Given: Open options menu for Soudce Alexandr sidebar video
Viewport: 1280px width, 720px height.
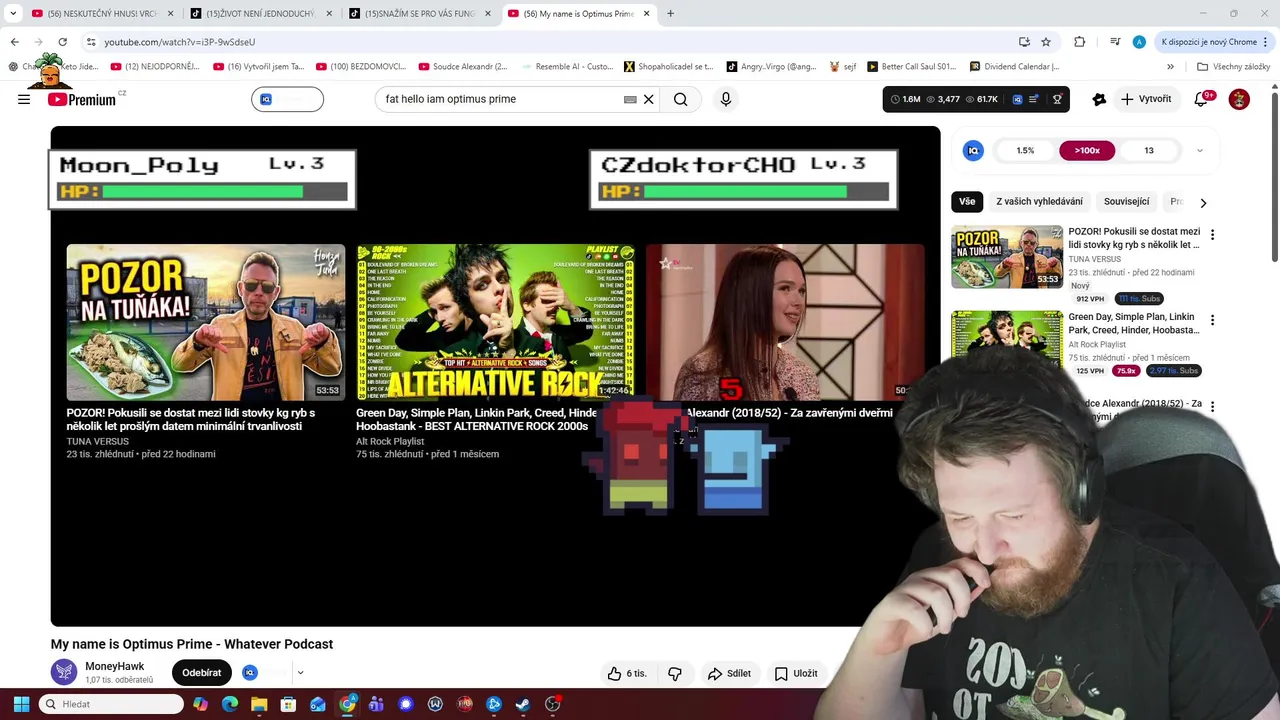Looking at the screenshot, I should coord(1212,407).
